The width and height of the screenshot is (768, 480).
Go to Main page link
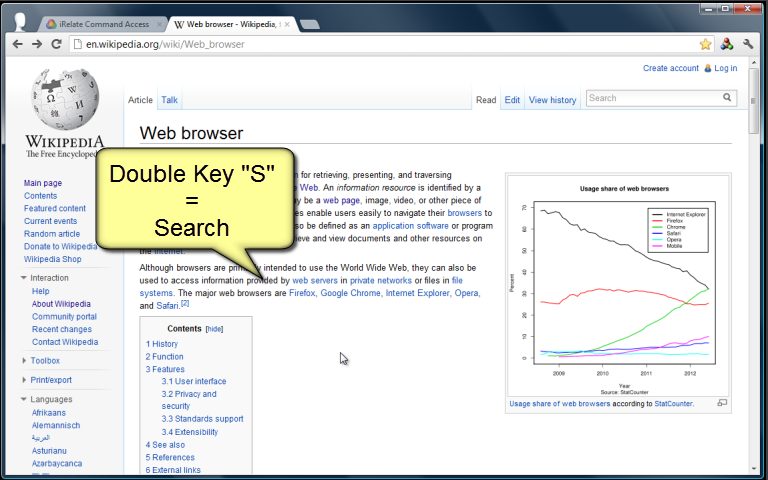[43, 183]
